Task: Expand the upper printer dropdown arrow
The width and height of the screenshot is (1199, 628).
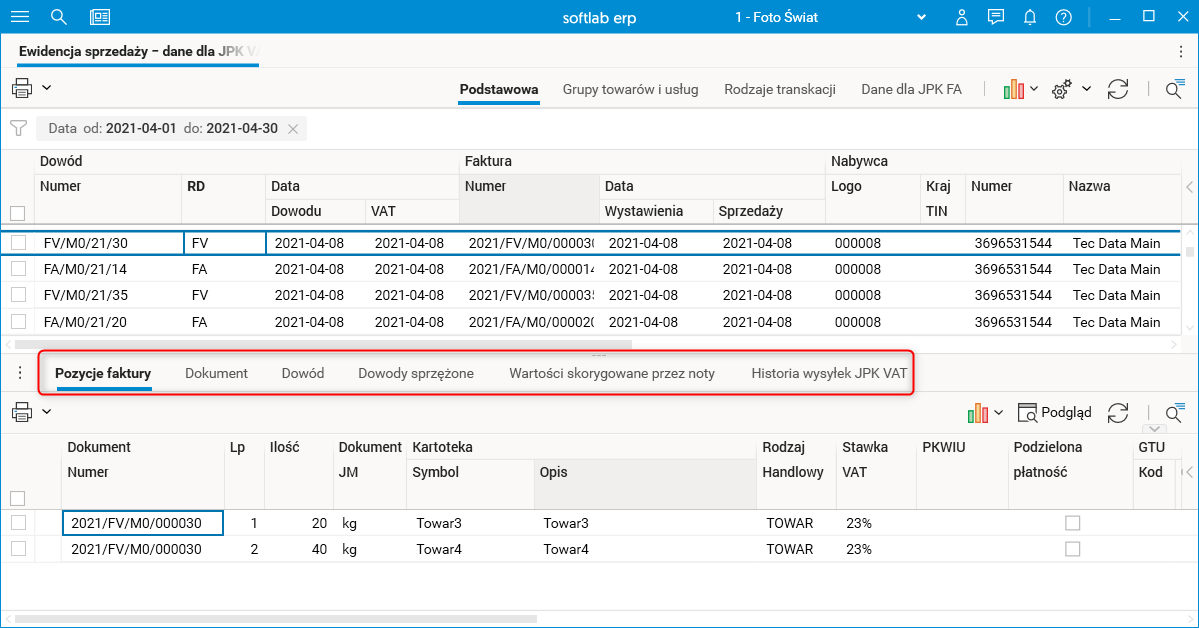Action: [x=47, y=88]
